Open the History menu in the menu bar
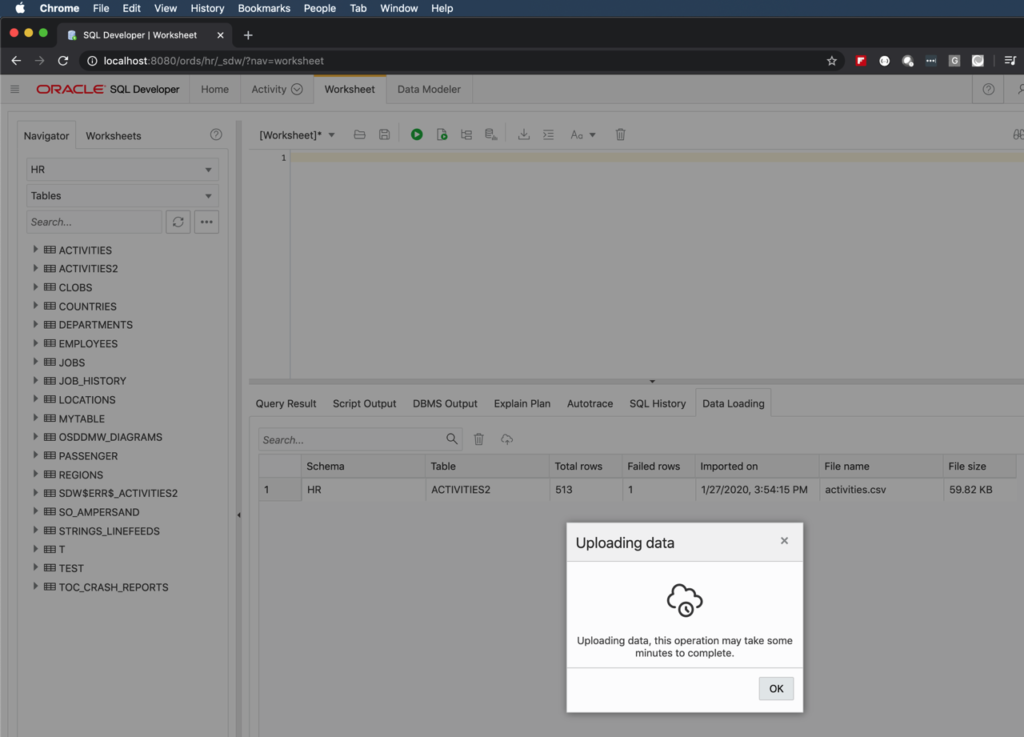This screenshot has height=737, width=1024. click(207, 8)
